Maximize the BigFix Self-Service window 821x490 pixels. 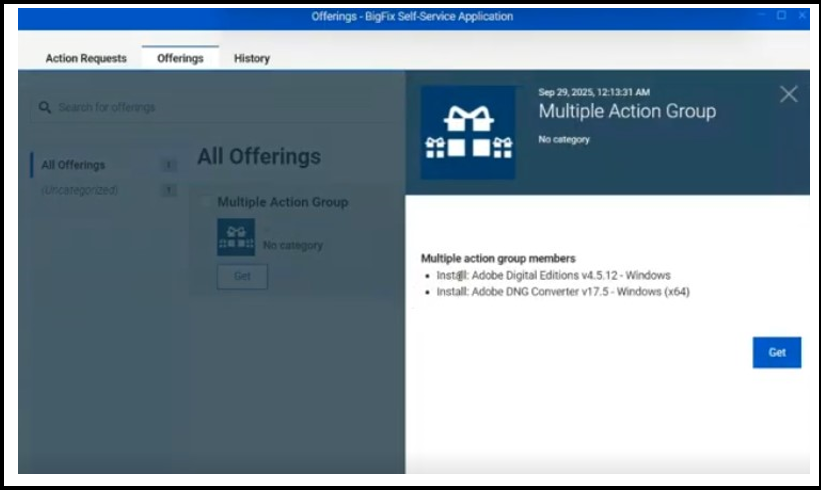(x=781, y=16)
